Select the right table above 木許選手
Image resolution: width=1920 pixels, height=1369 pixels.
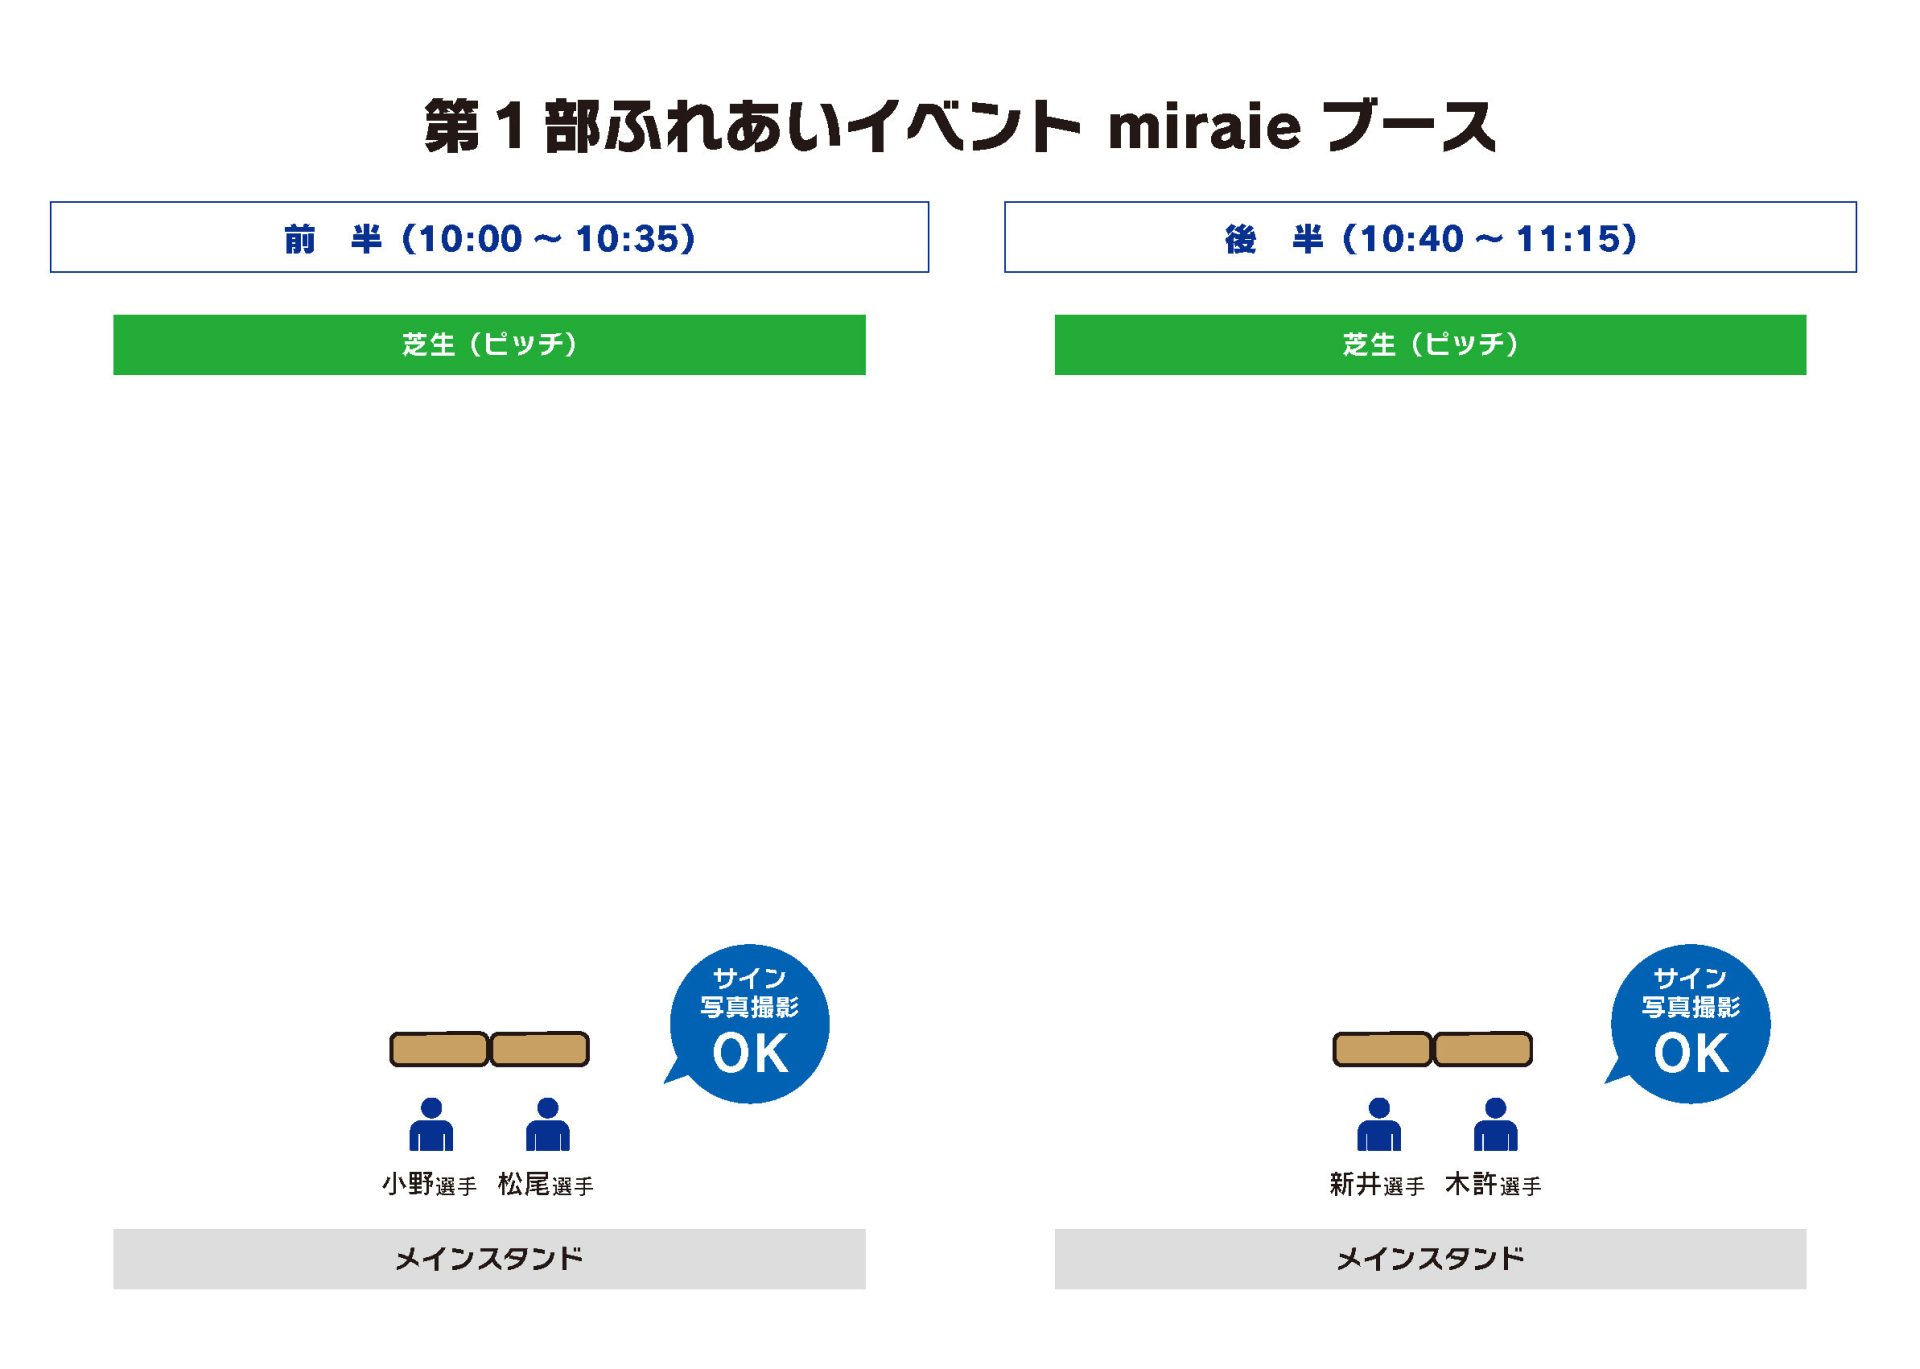coord(1483,1049)
